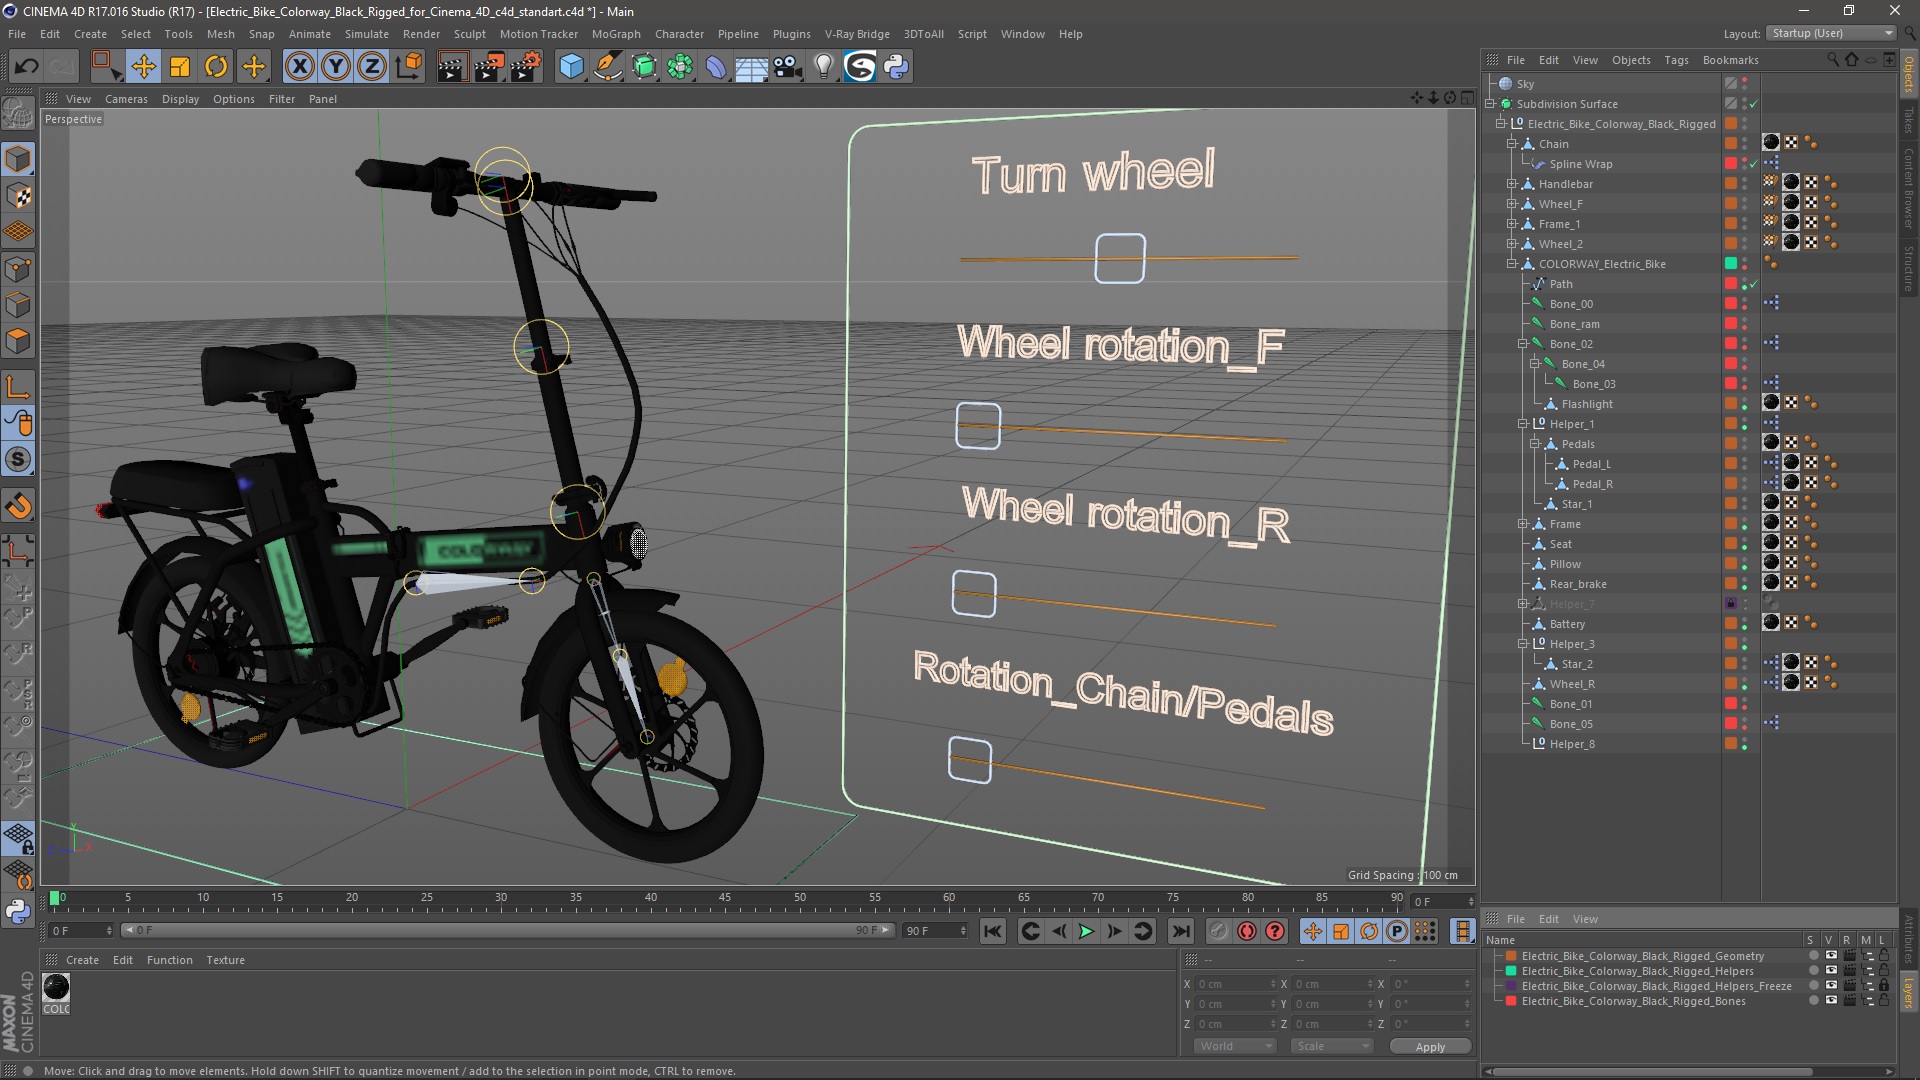Expand the Handlebar object node

point(1512,184)
